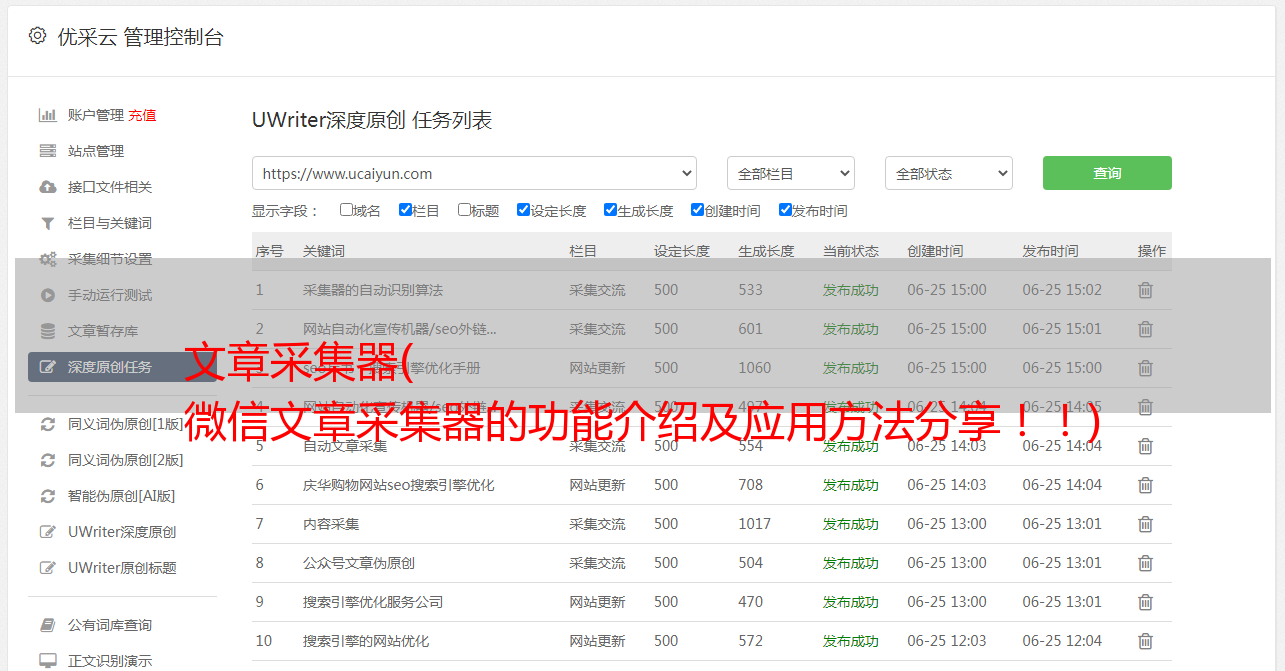Open the 全部状态 filter dropdown
1285x671 pixels.
[948, 173]
